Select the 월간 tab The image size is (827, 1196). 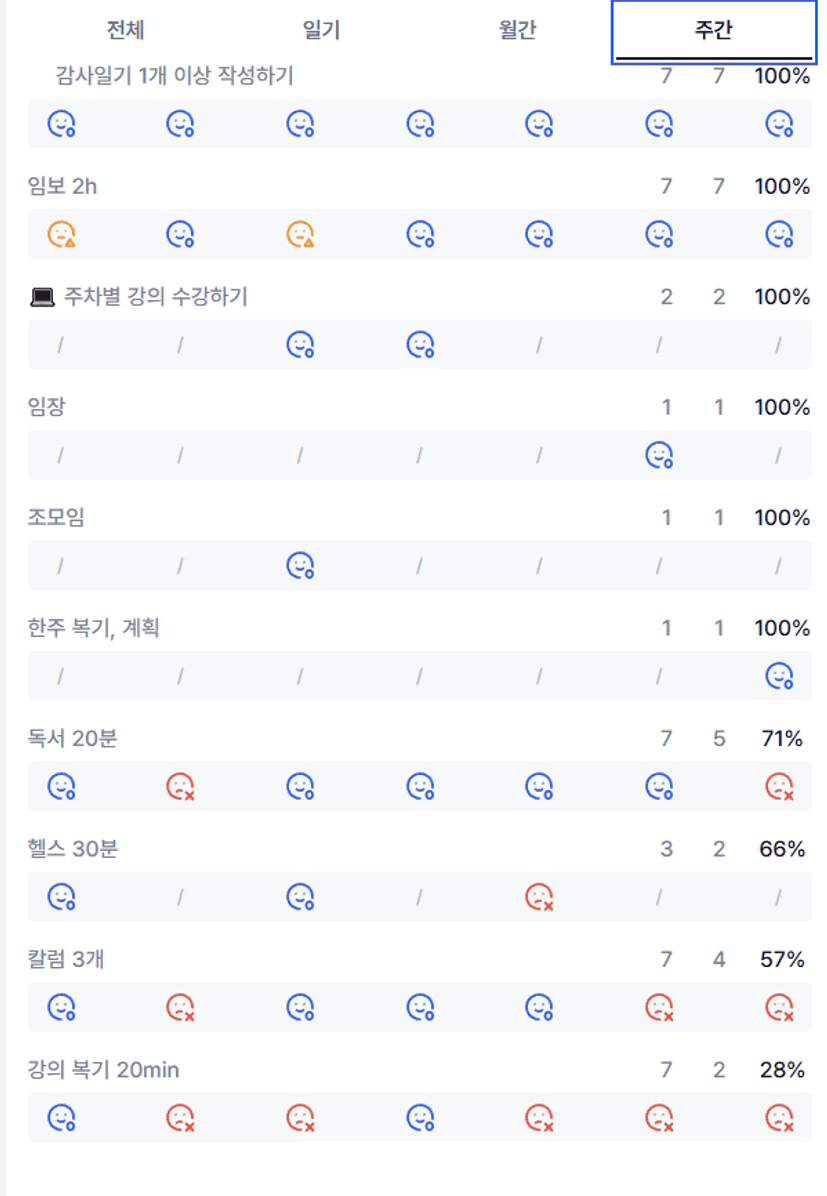517,30
